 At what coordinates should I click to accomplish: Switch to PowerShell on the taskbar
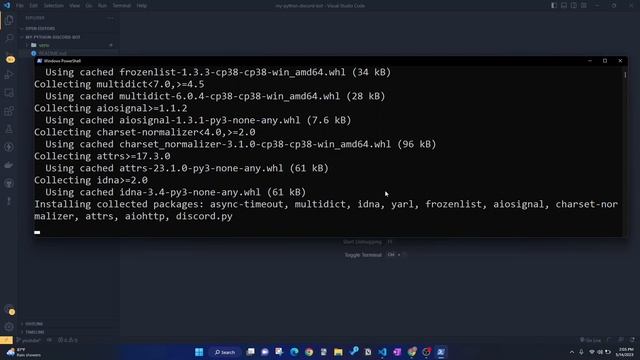[x=441, y=352]
